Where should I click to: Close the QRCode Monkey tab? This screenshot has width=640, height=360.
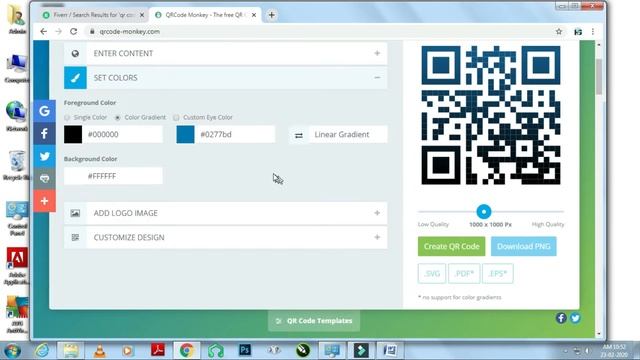click(254, 15)
